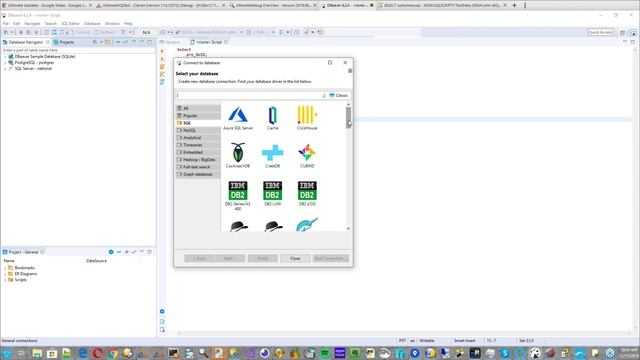Viewport: 640px width, 360px height.
Task: Click the table name filter field in the navigator
Action: click(x=78, y=50)
